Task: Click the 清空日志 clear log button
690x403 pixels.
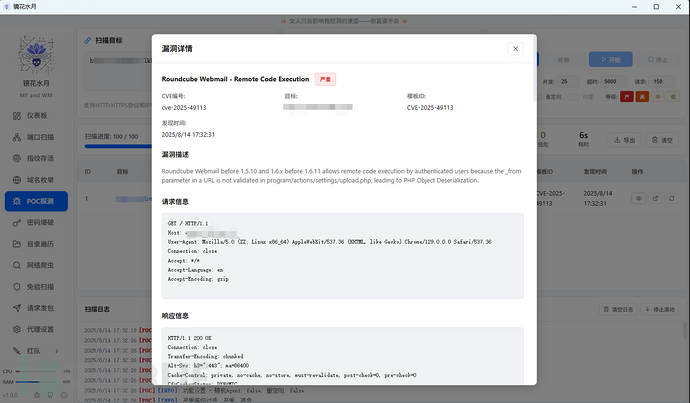Action: tap(619, 309)
